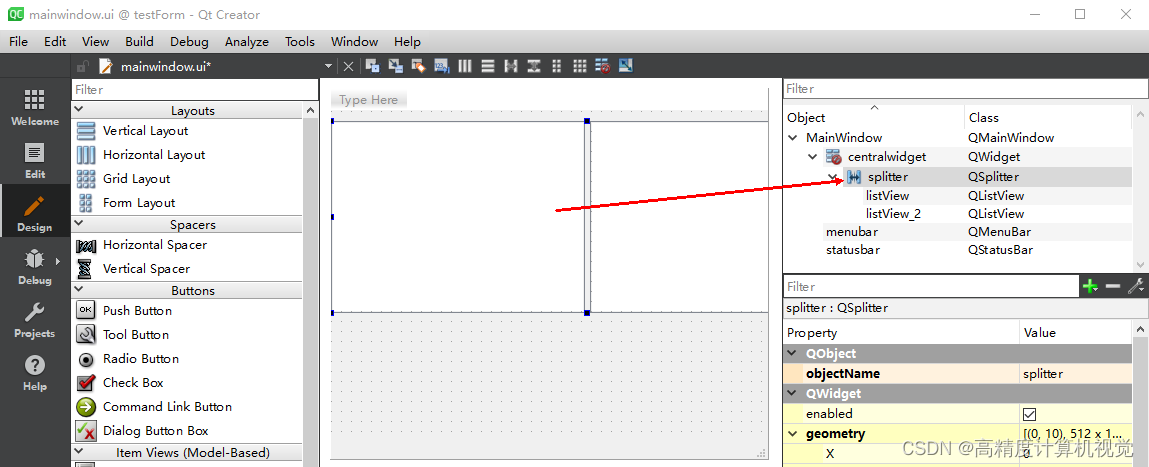1149x467 pixels.
Task: Apply Lay Out Horizontally from toolbar
Action: (465, 66)
